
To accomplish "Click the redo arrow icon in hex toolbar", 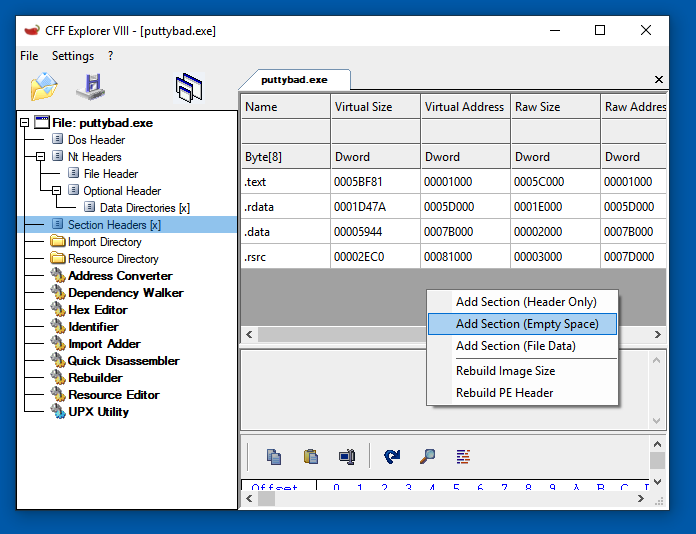I will click(x=392, y=456).
